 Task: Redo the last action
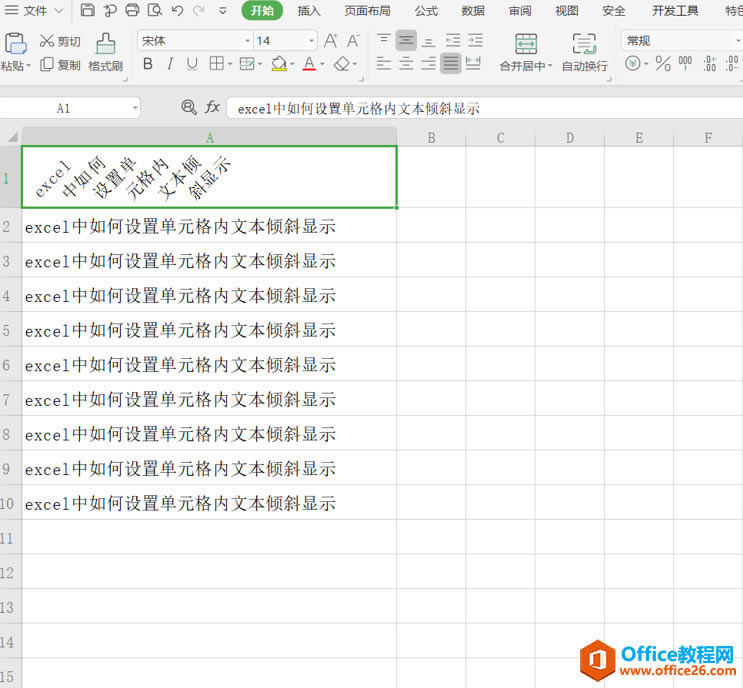(199, 10)
